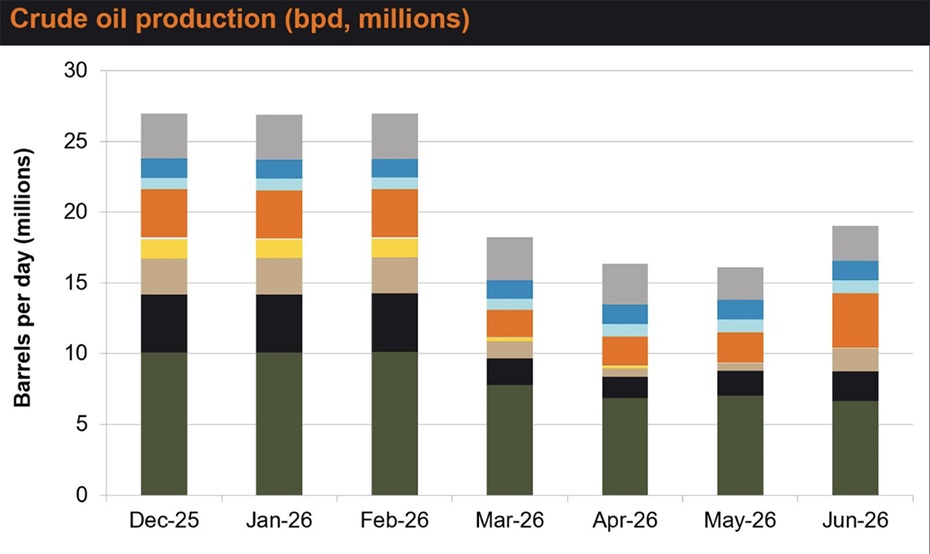Select the black segment of Jun-26 bar

[x=855, y=387]
